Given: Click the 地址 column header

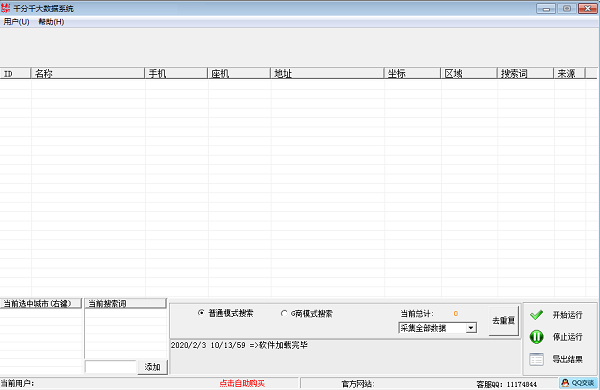Looking at the screenshot, I should tap(327, 73).
